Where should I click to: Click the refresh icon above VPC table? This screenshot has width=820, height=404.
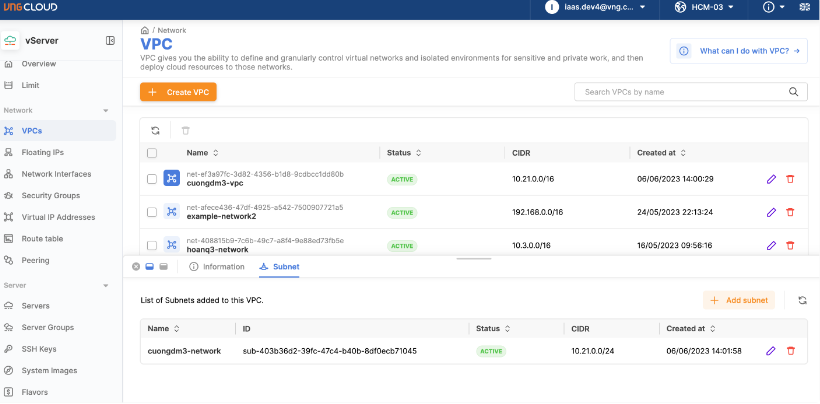(x=155, y=130)
